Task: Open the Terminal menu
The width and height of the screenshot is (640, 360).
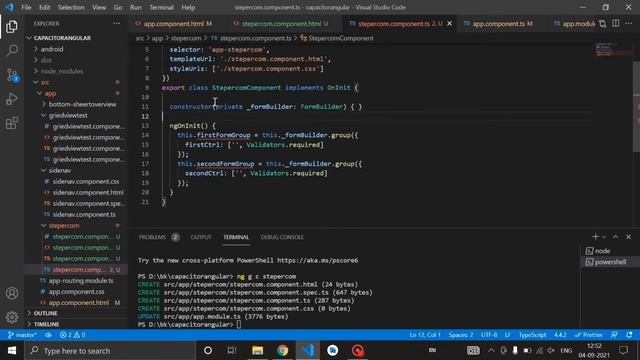Action: click(161, 7)
